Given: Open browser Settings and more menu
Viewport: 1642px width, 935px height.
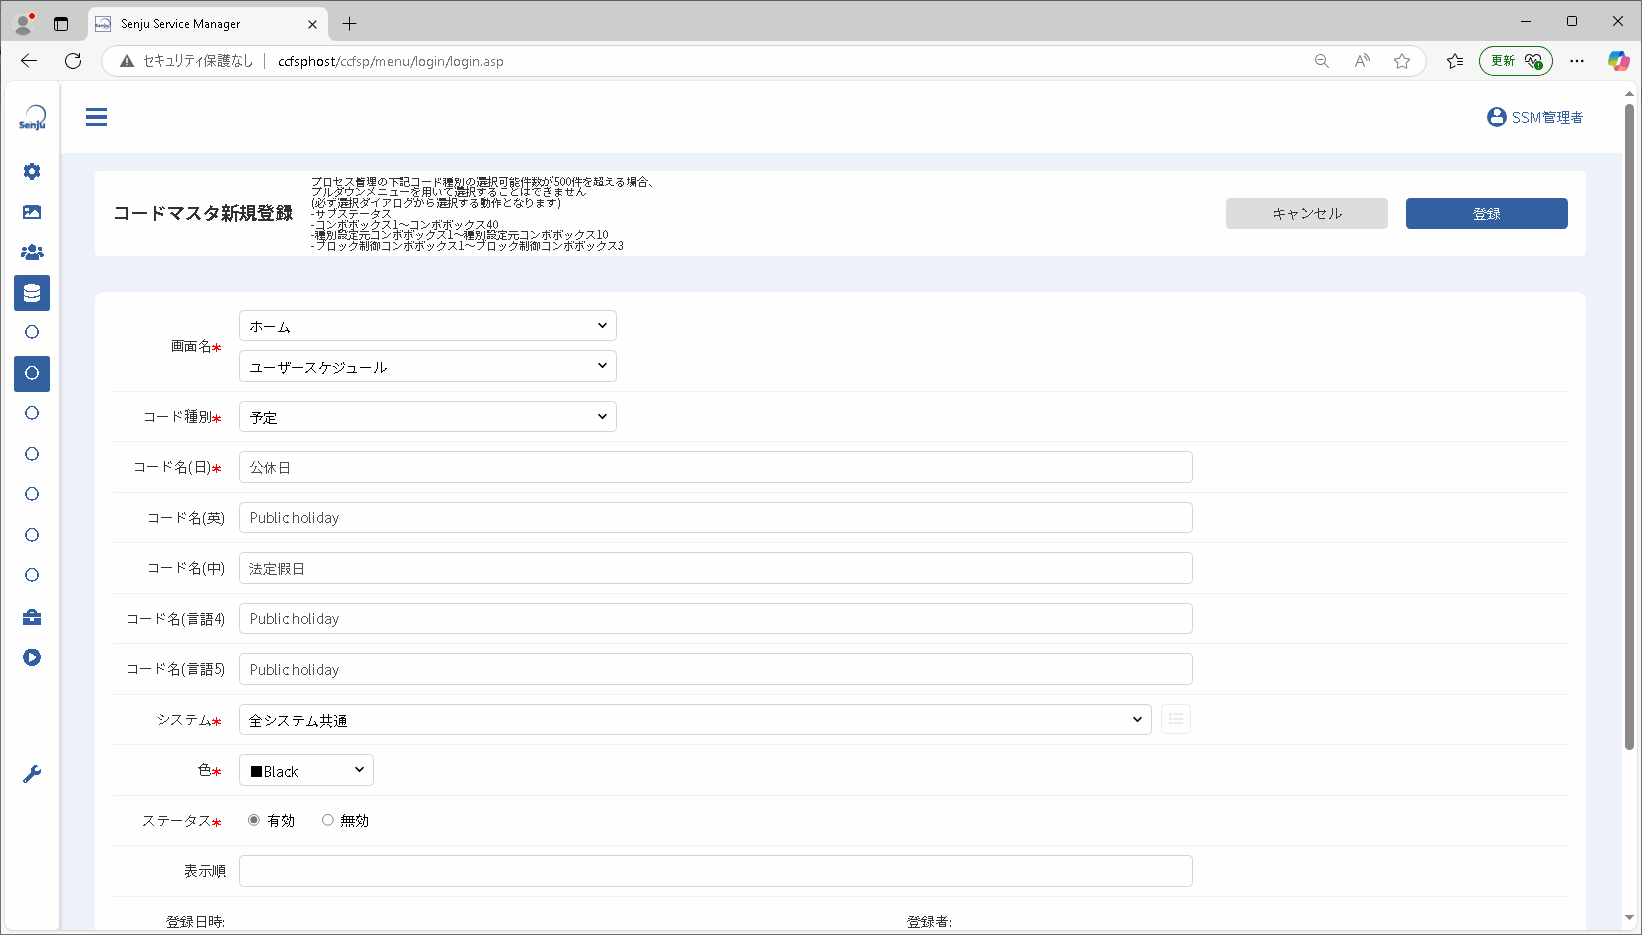Looking at the screenshot, I should [x=1577, y=61].
